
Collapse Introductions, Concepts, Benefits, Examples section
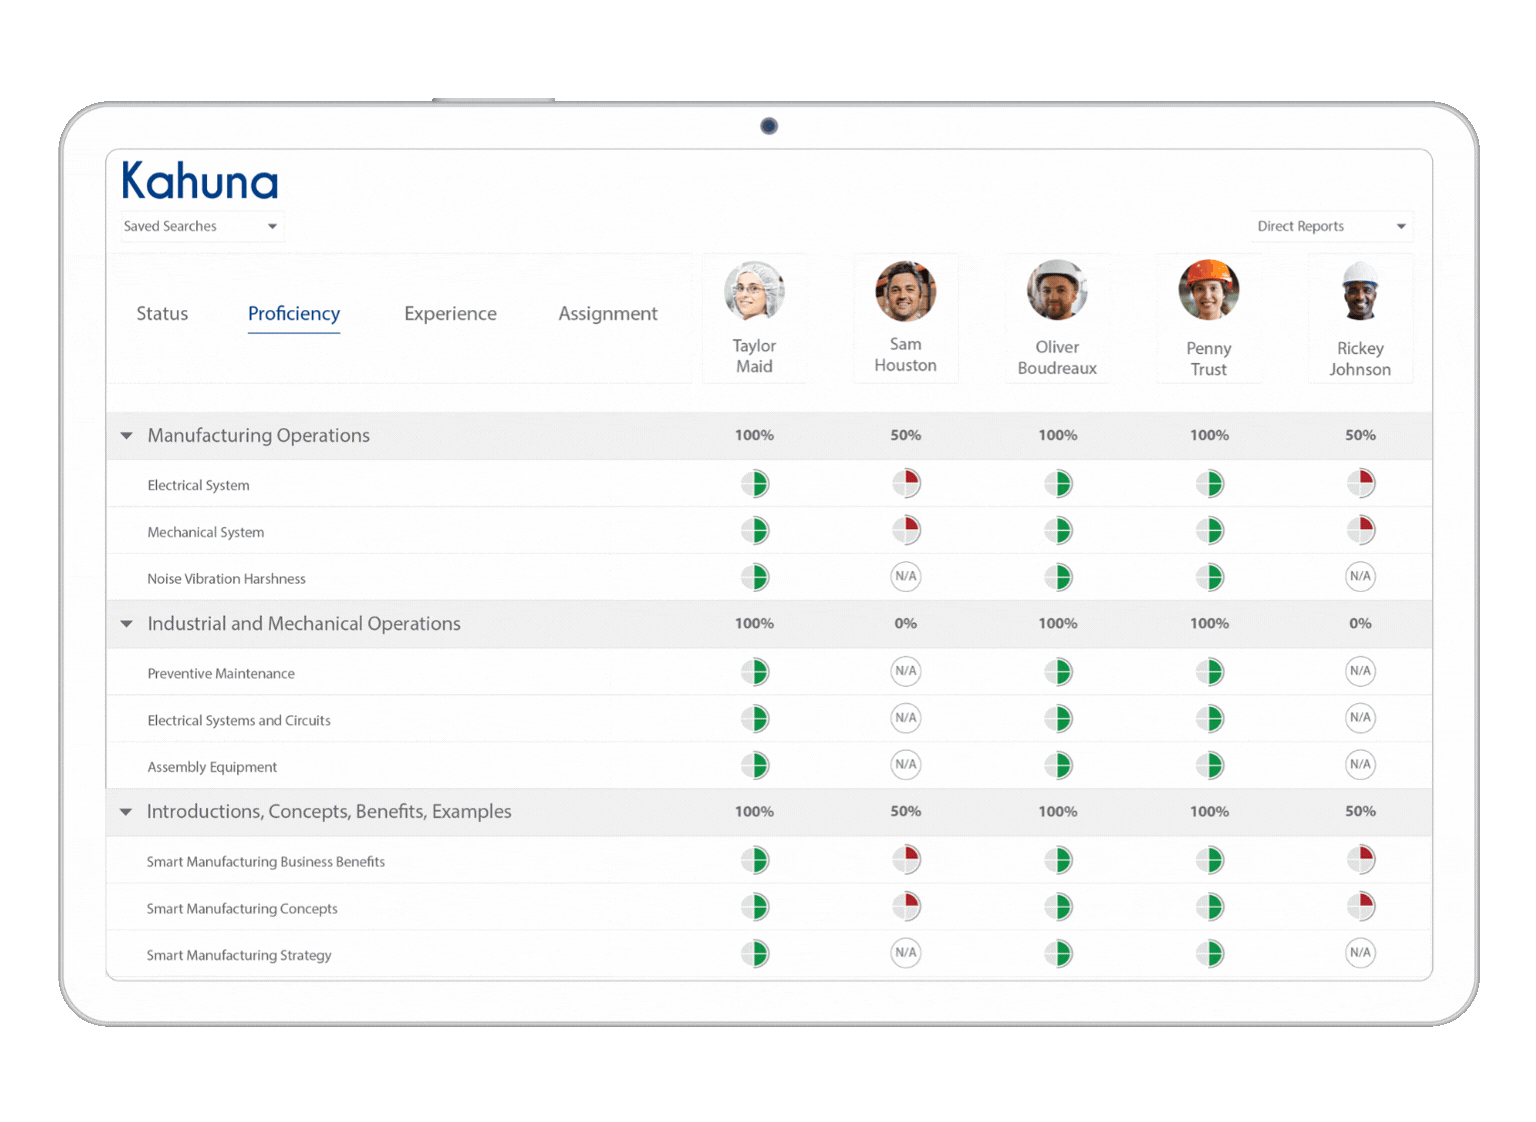[x=126, y=812]
